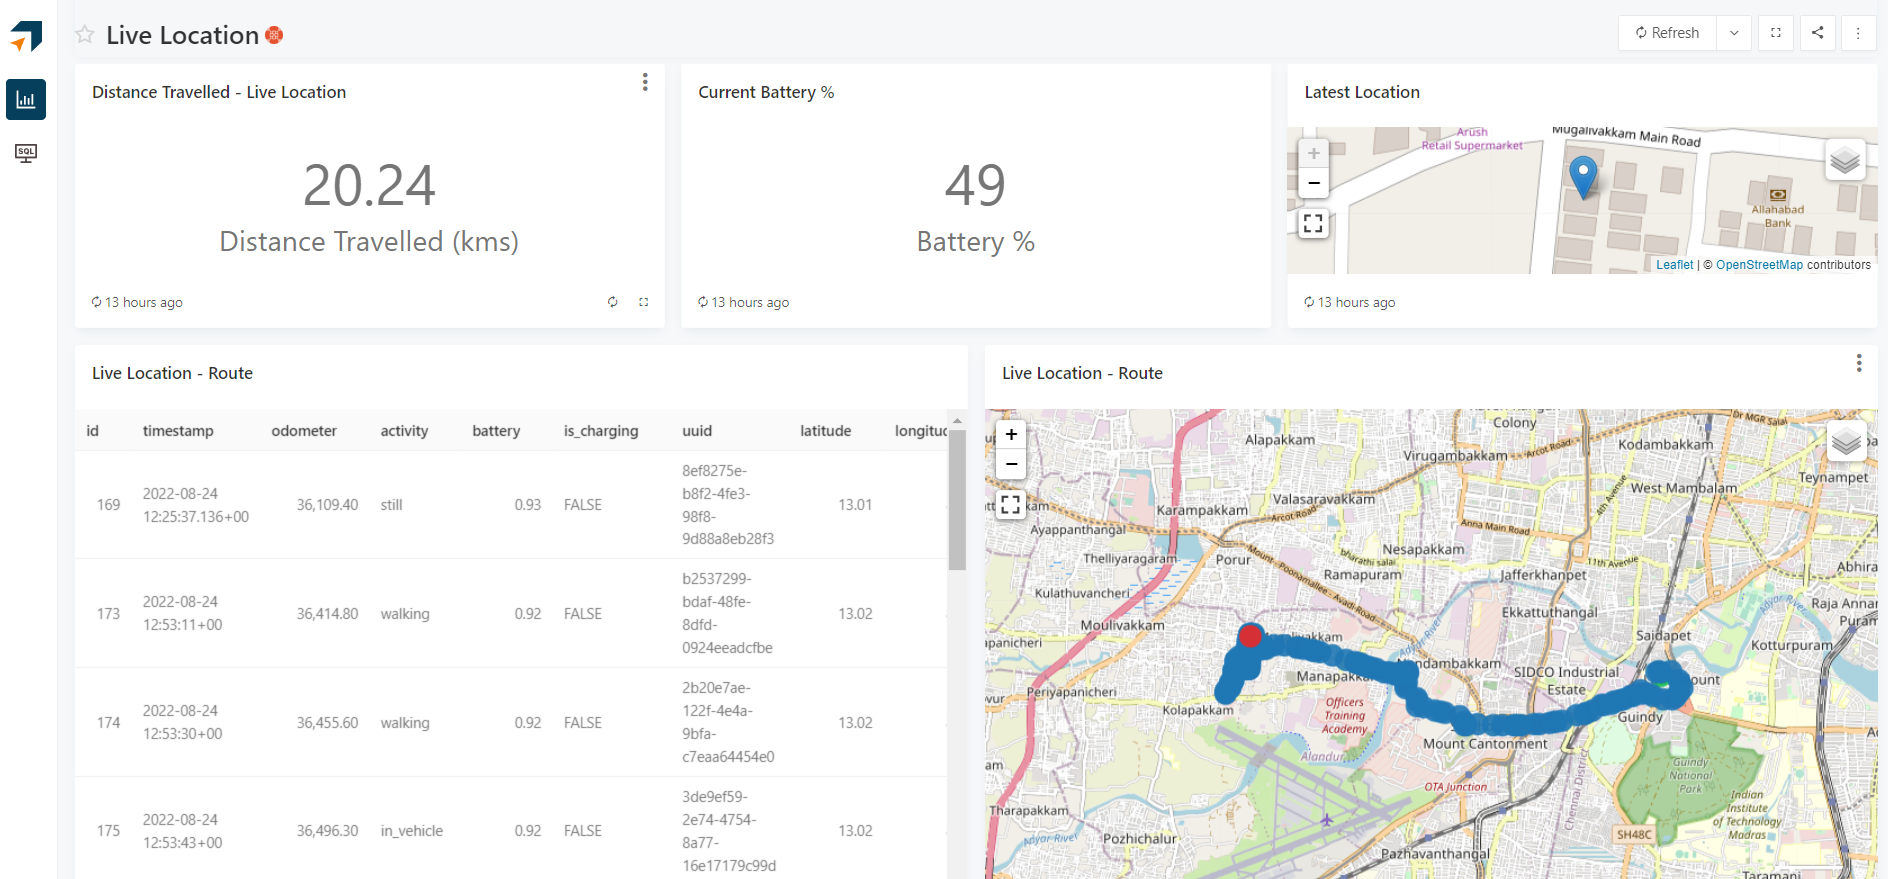This screenshot has height=879, width=1888.
Task: Enter dashboard fullscreen mode from top toolbar
Action: [x=1776, y=33]
